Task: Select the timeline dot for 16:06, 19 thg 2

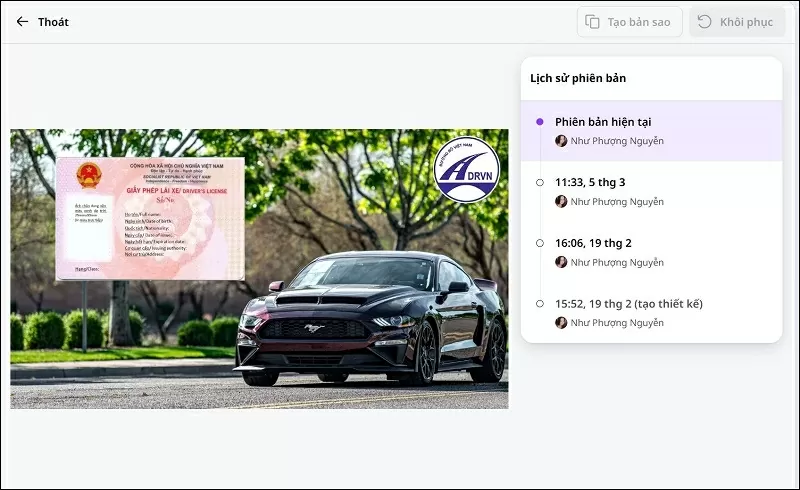Action: (540, 243)
